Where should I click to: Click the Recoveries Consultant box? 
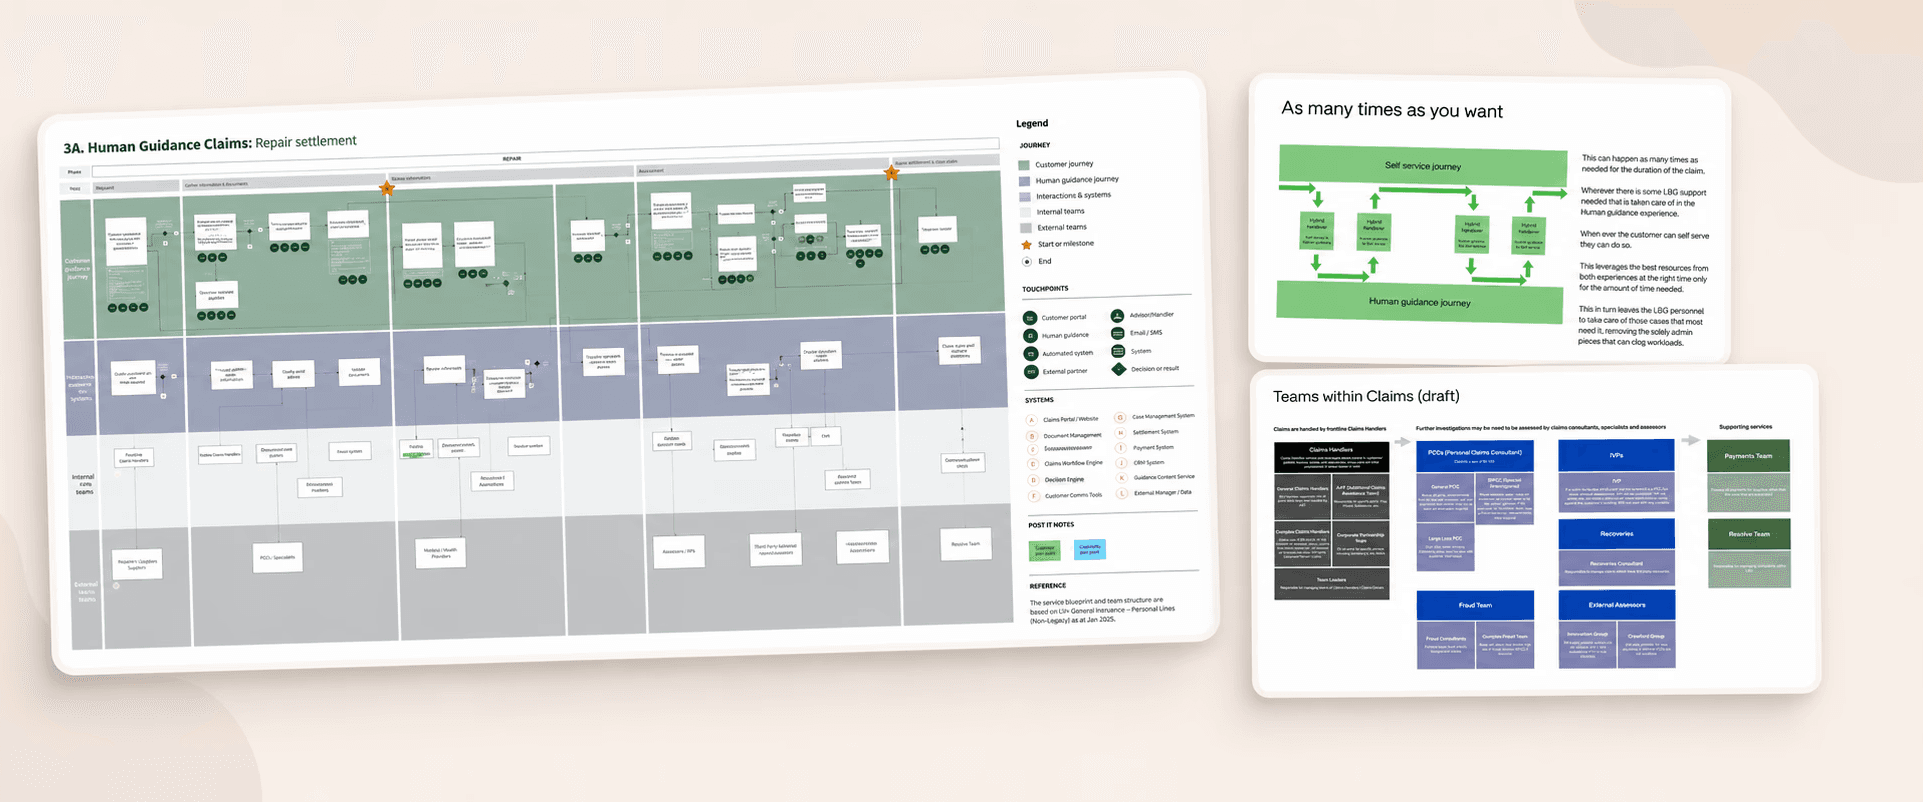(1617, 568)
